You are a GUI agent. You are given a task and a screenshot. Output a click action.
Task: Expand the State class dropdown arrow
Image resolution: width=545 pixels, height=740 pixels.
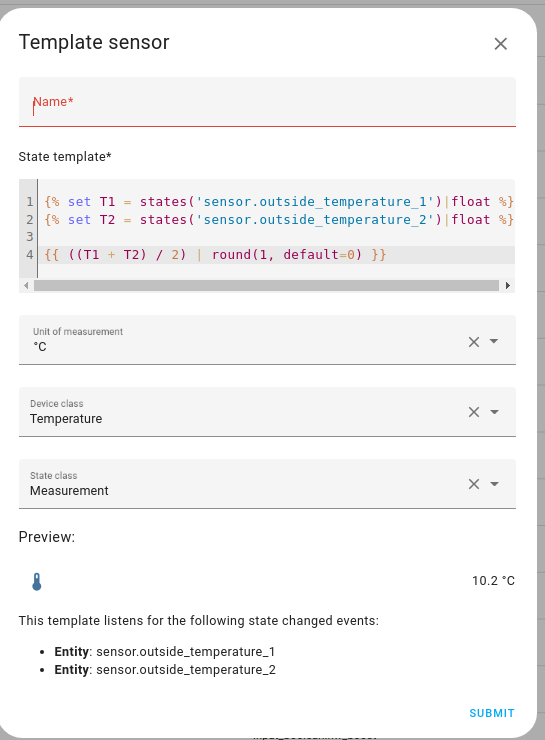[494, 484]
